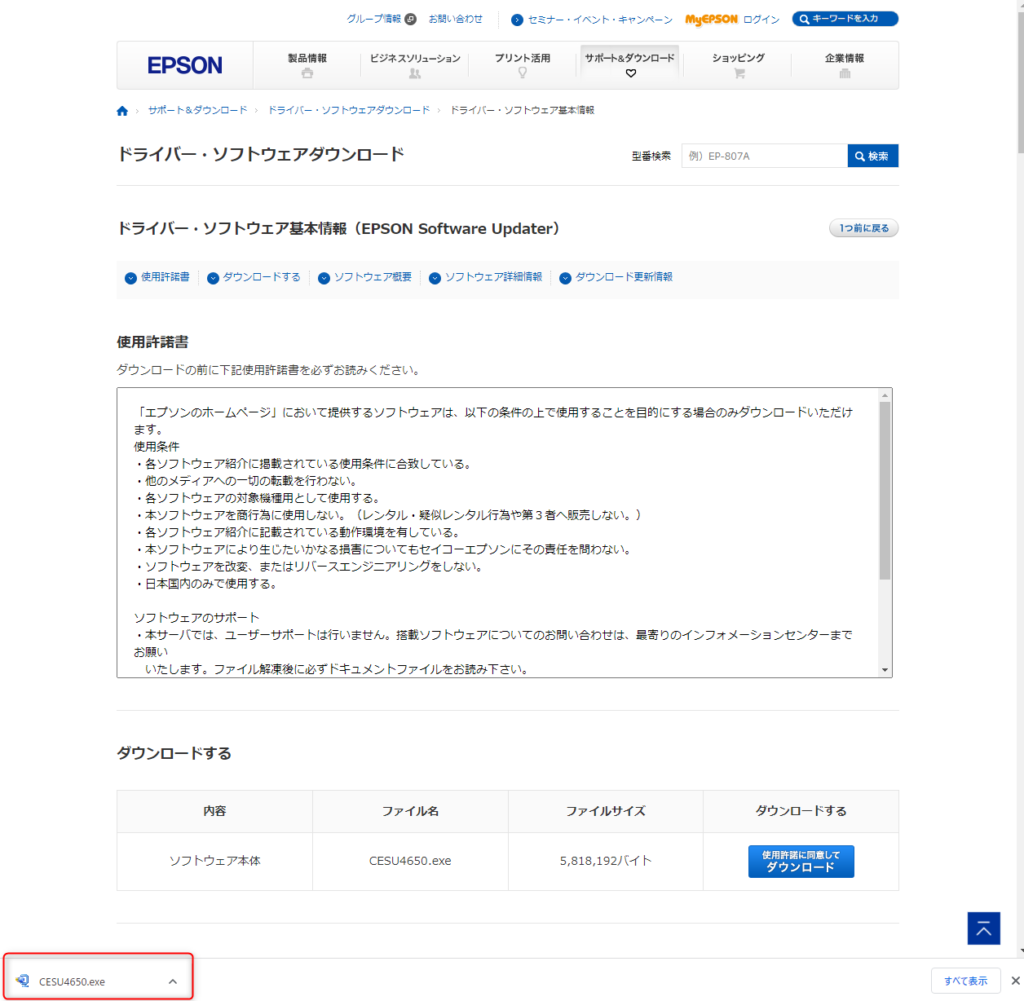The width and height of the screenshot is (1024, 1001).
Task: Click サポート&ダウンロード breadcrumb link
Action: coord(197,110)
